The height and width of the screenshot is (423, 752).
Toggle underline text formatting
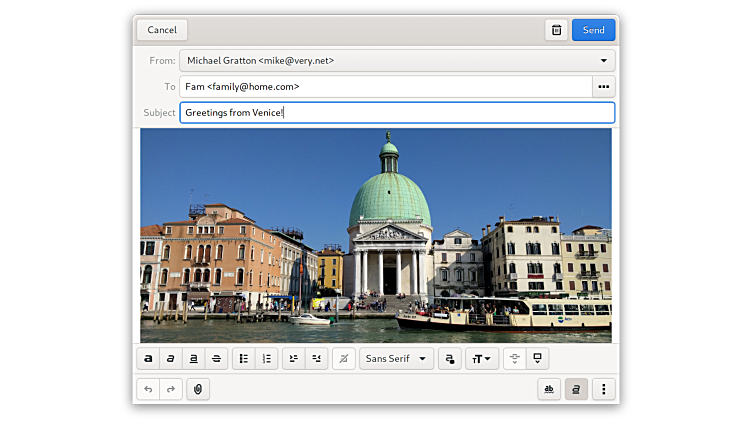point(194,358)
